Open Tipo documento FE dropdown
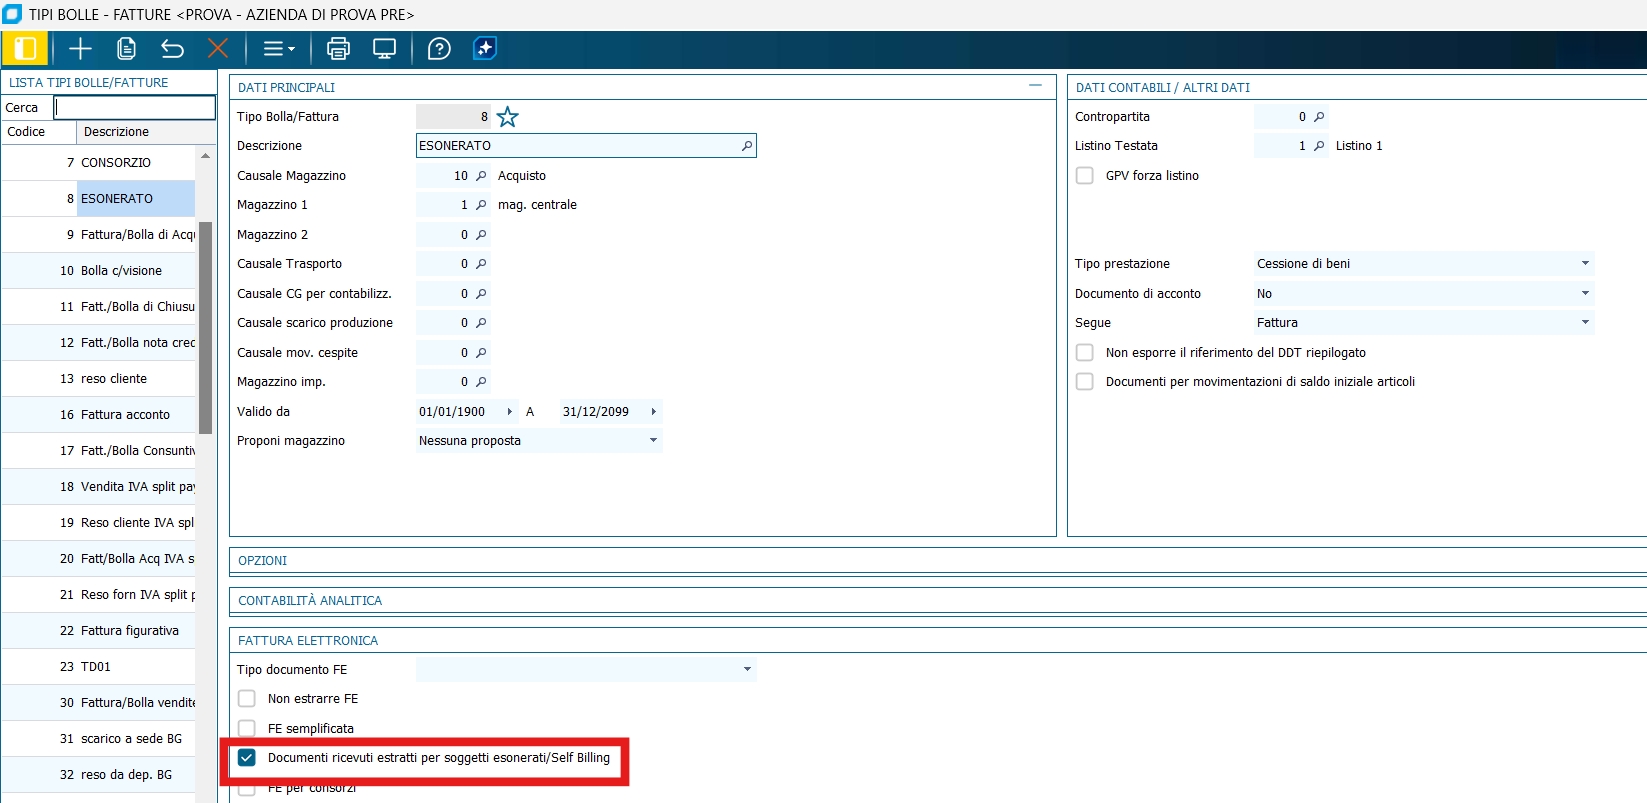Image resolution: width=1647 pixels, height=803 pixels. pyautogui.click(x=586, y=670)
